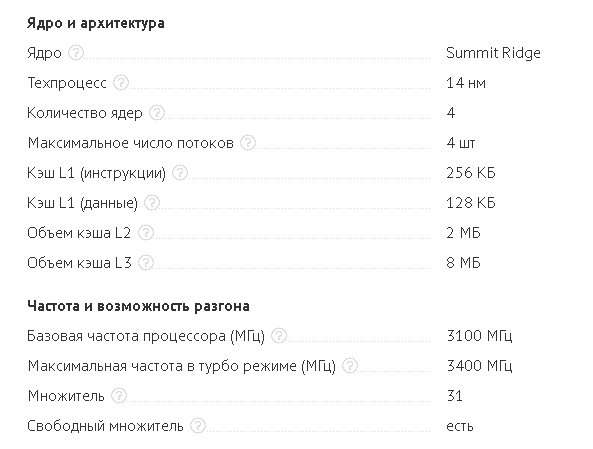Click help icon for Кэш L1 (инструкции)
Screen dimensions: 593x449
180,172
